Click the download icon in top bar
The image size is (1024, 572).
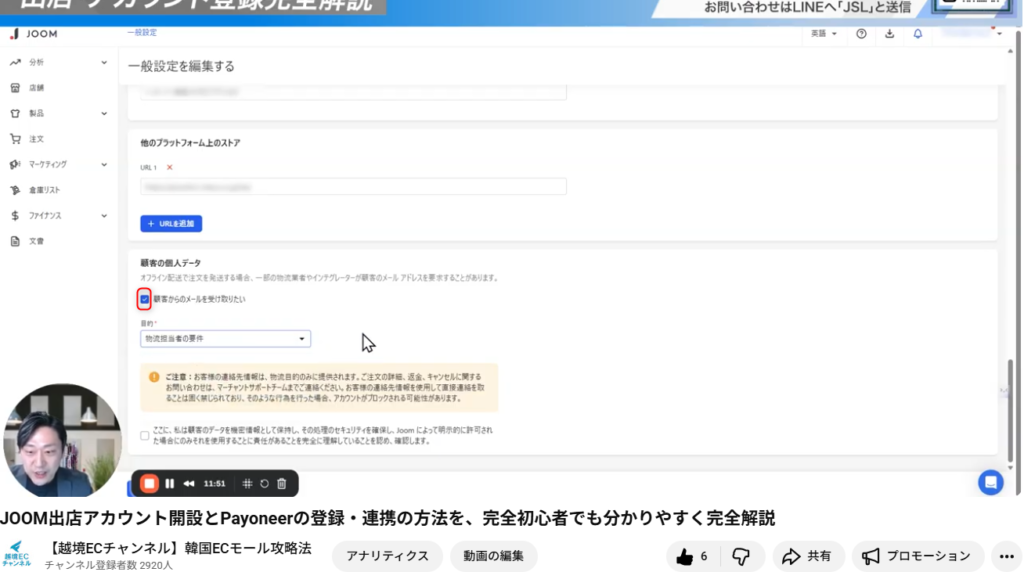click(x=890, y=34)
